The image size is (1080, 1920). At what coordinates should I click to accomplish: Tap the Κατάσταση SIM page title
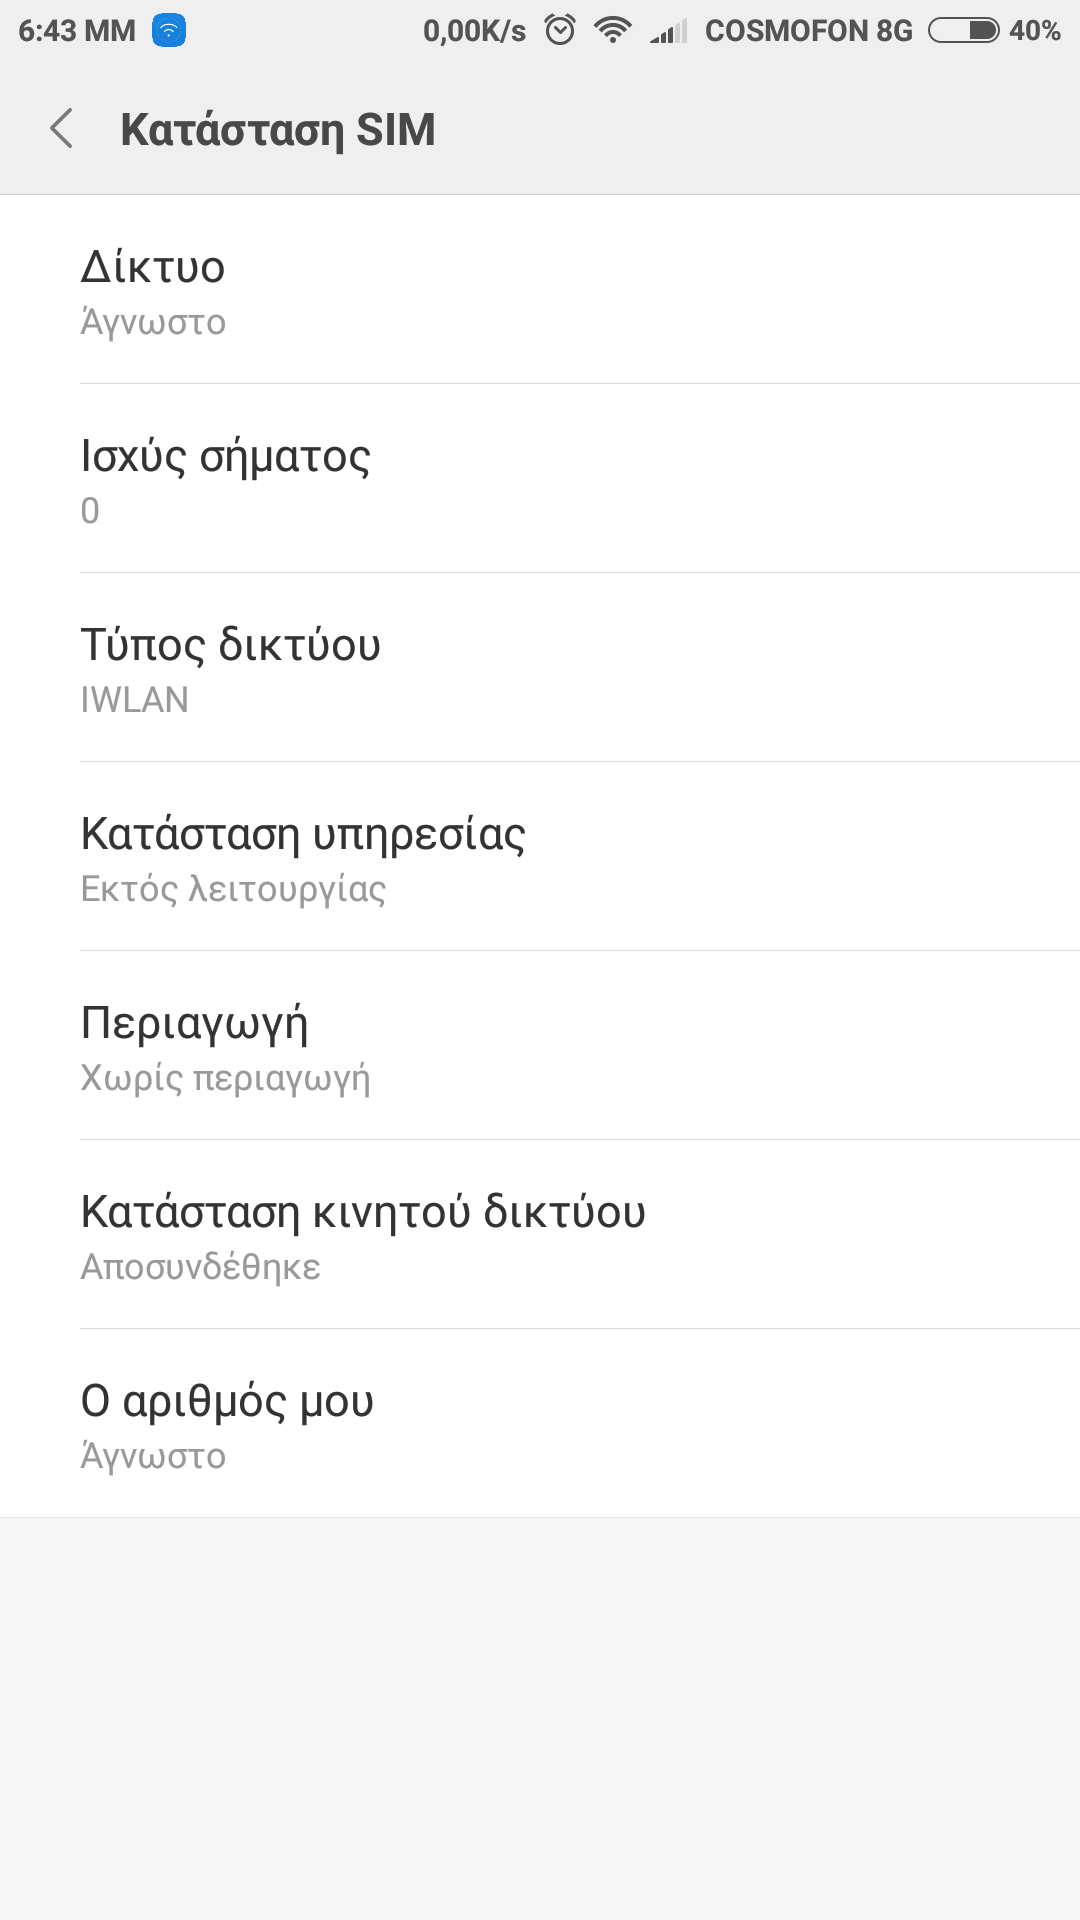278,130
